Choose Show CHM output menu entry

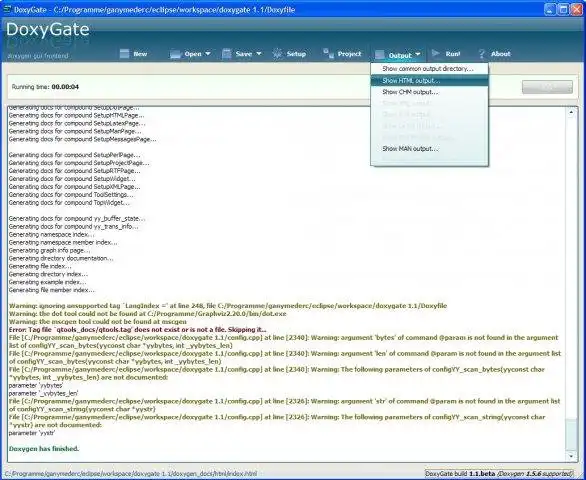pyautogui.click(x=429, y=92)
